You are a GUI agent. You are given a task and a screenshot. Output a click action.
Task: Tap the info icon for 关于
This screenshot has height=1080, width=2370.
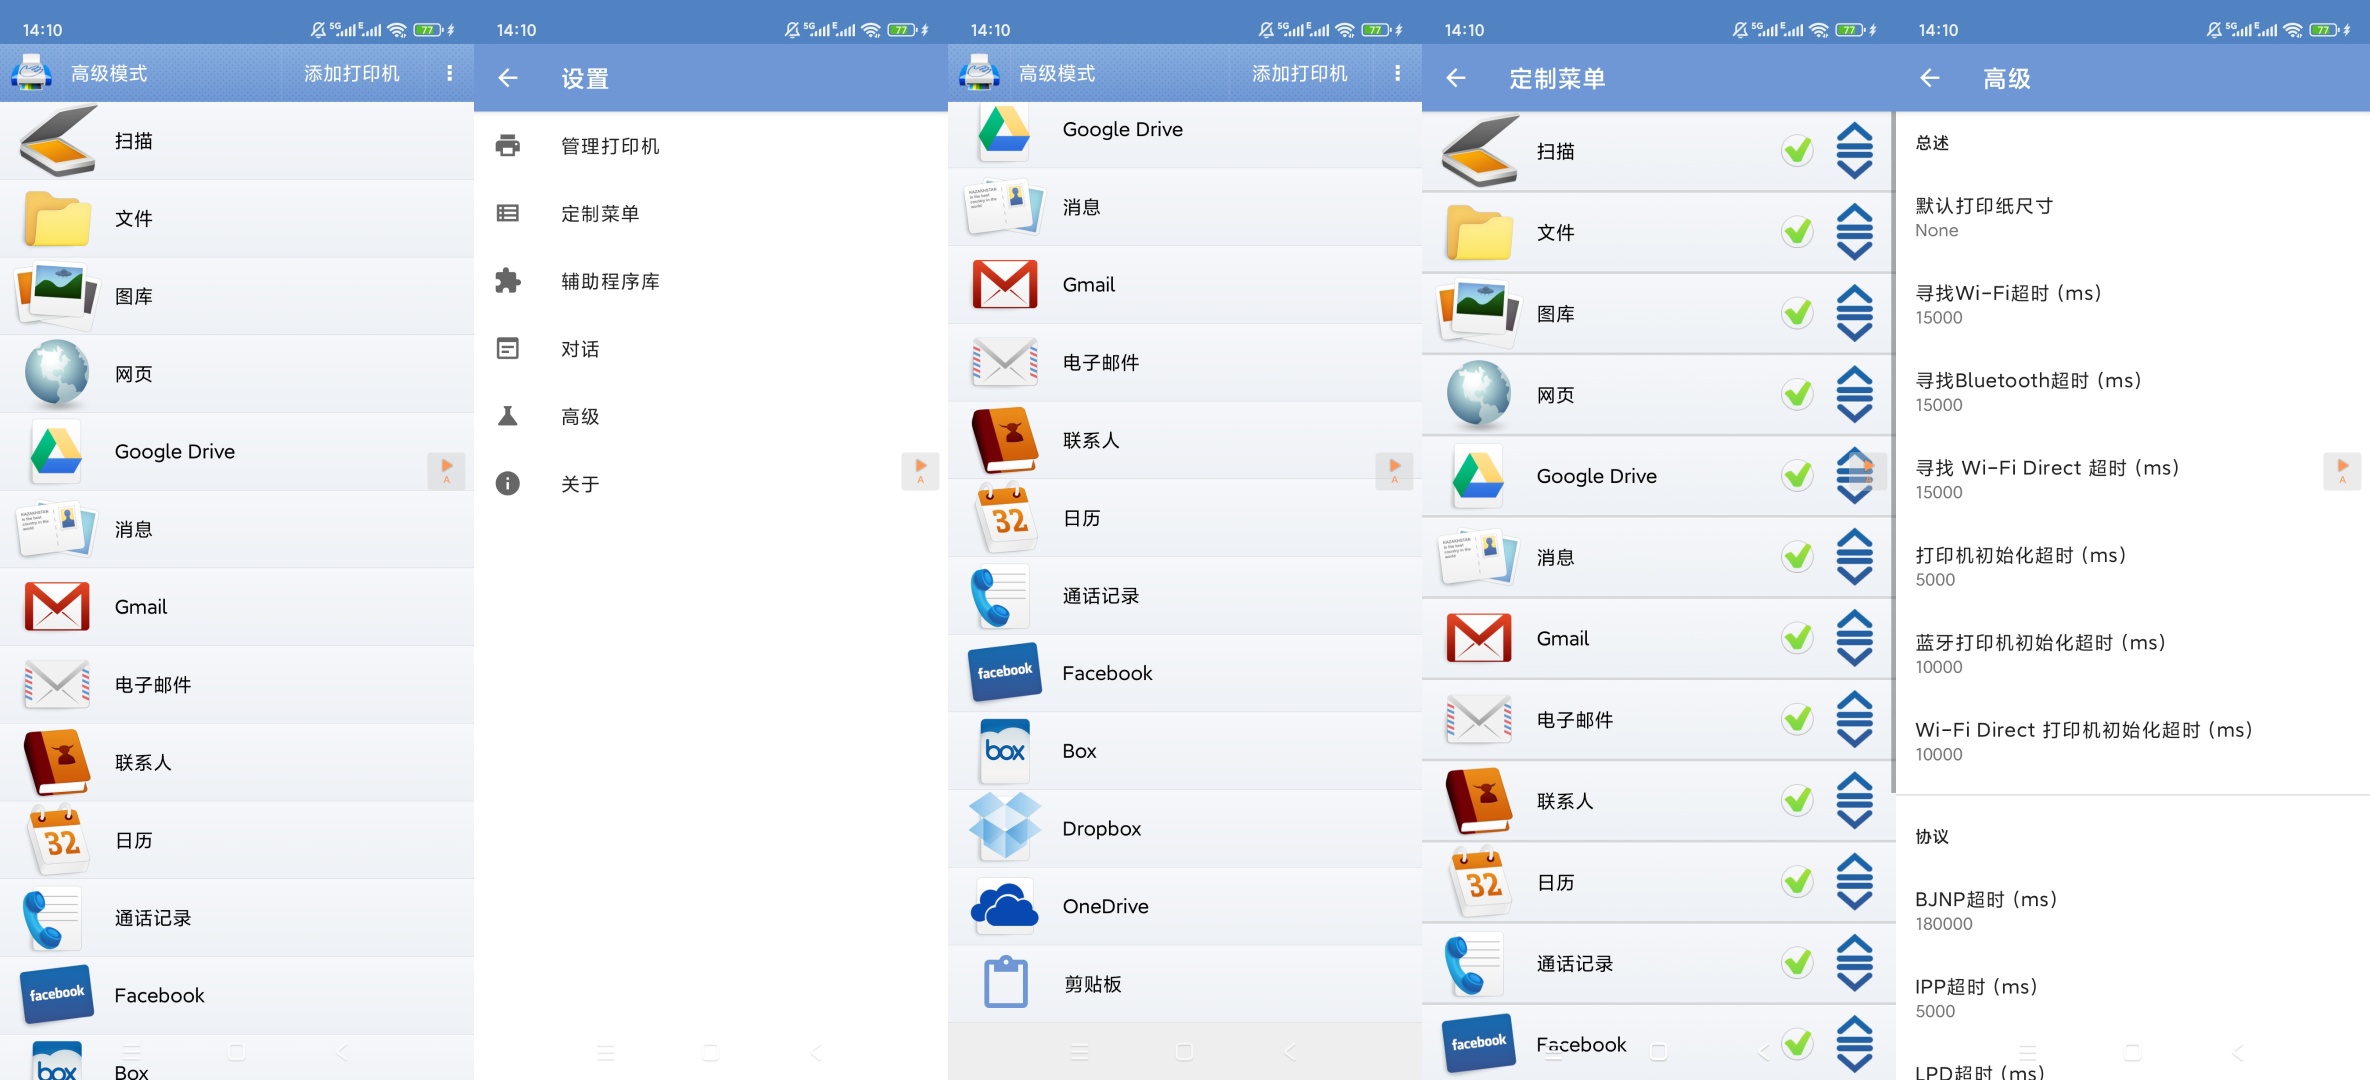tap(508, 484)
